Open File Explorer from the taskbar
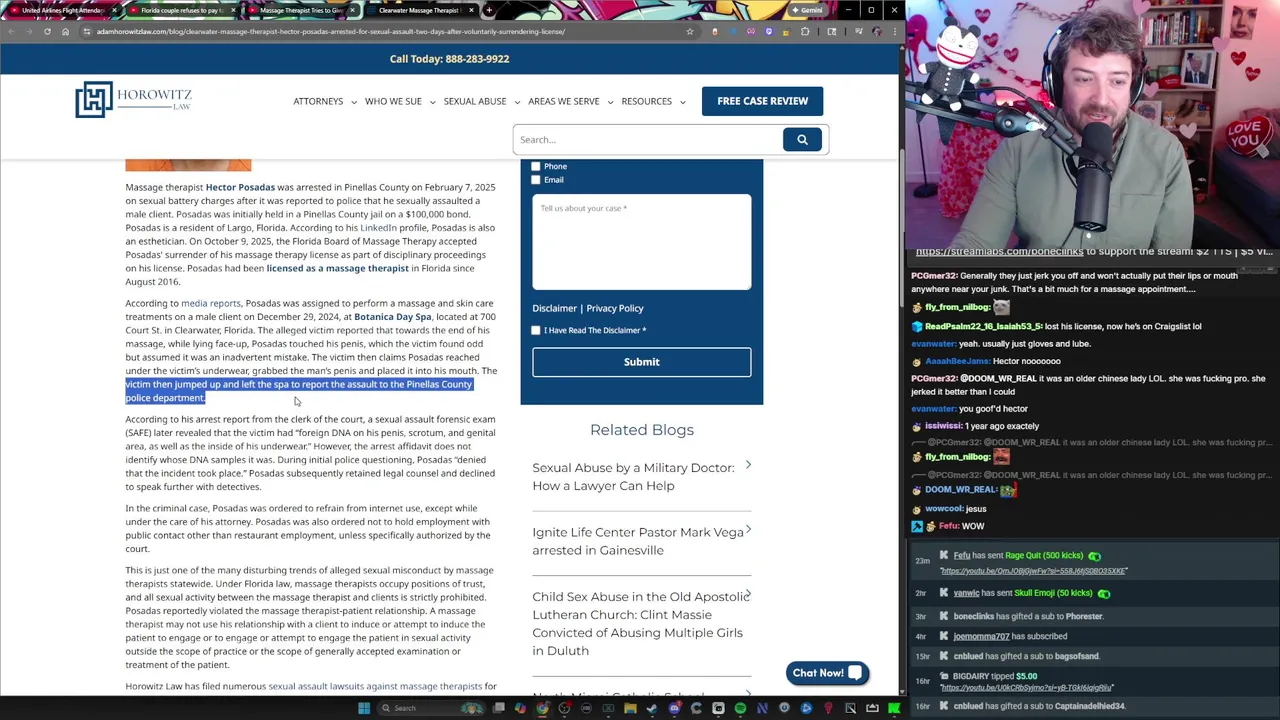Viewport: 1280px width, 720px height. [x=630, y=708]
